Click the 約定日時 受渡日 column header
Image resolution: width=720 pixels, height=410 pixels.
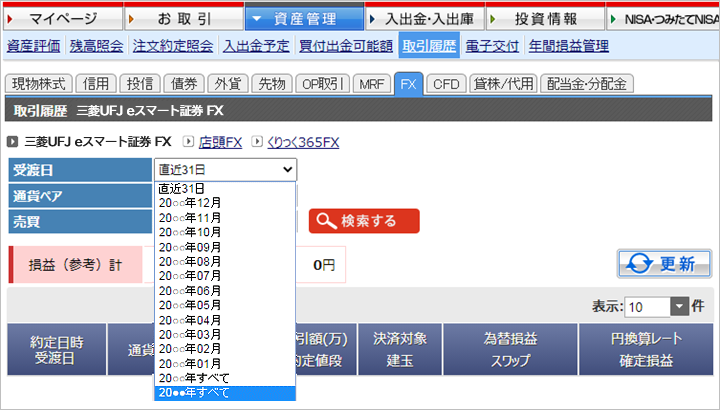pyautogui.click(x=56, y=349)
